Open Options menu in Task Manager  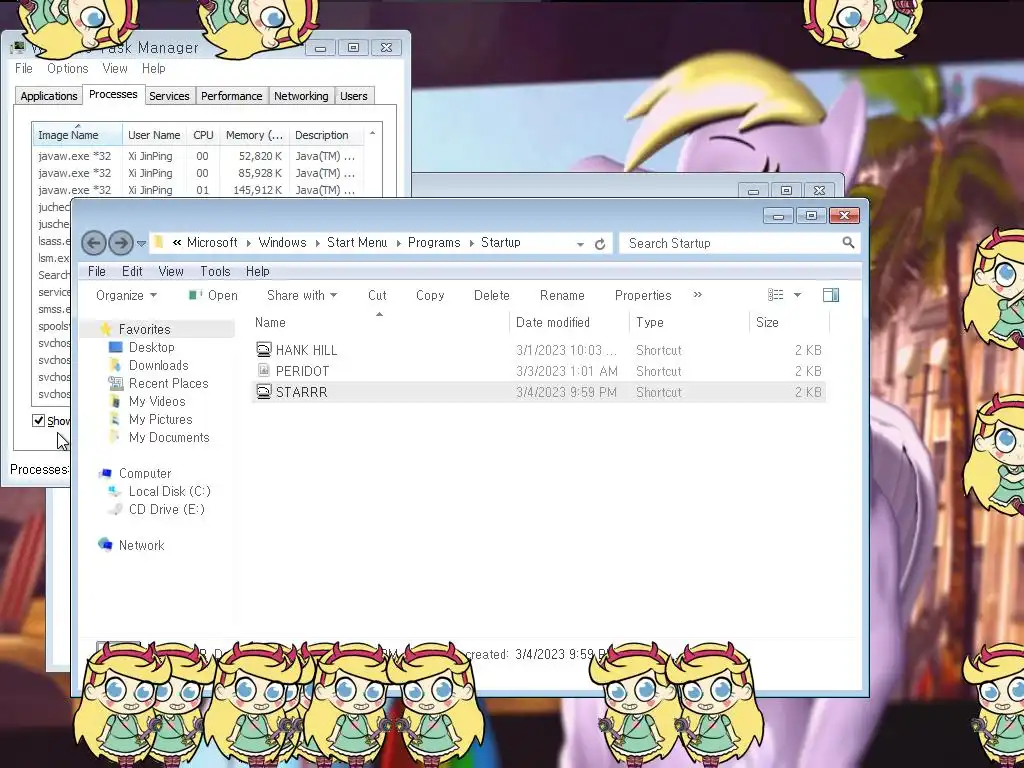(x=67, y=69)
